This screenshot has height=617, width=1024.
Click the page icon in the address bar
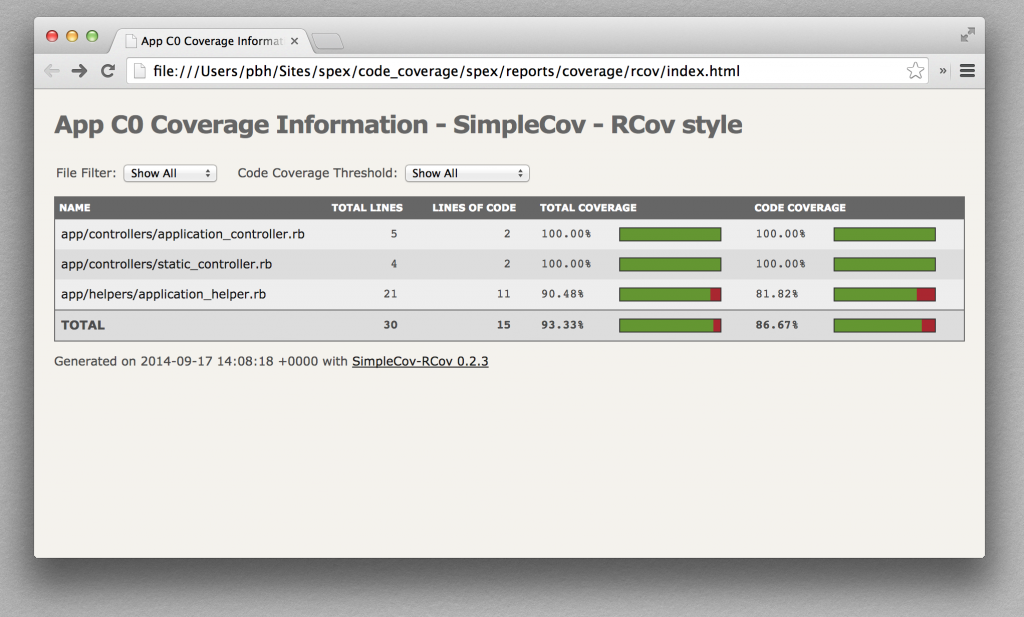pos(139,71)
